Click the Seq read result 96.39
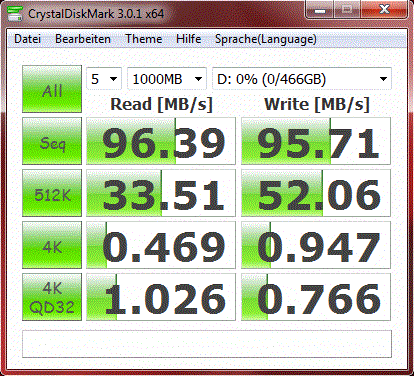 click(x=161, y=141)
